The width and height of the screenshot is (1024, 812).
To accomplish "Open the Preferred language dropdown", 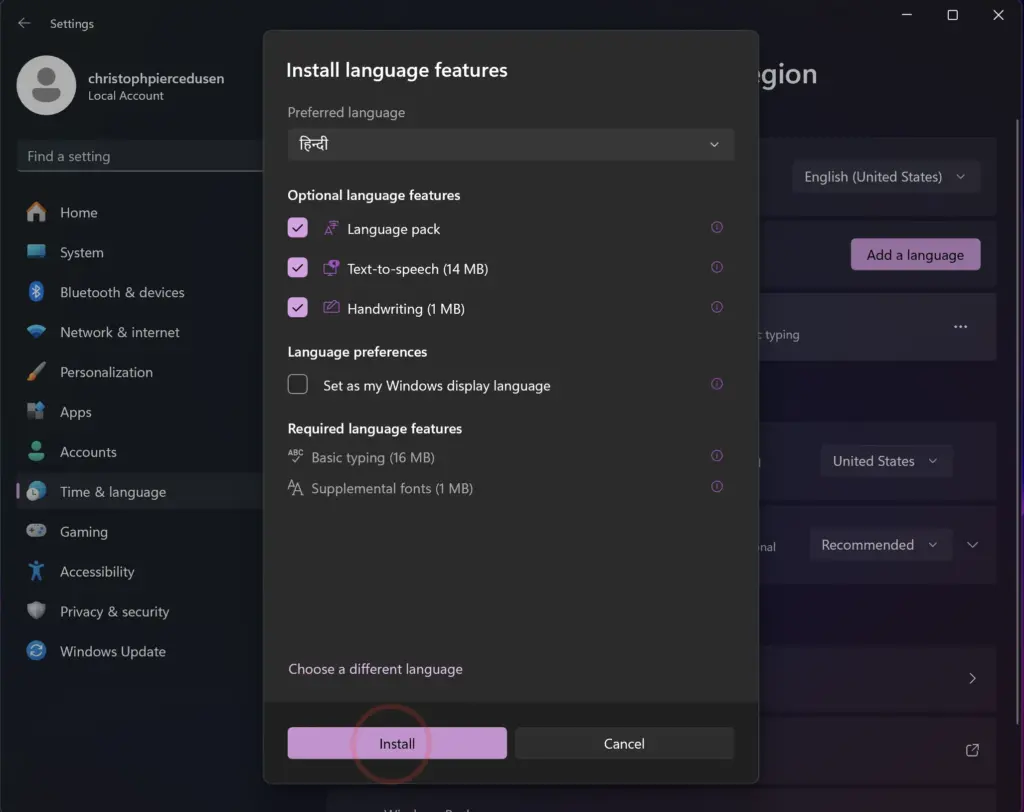I will pos(510,144).
